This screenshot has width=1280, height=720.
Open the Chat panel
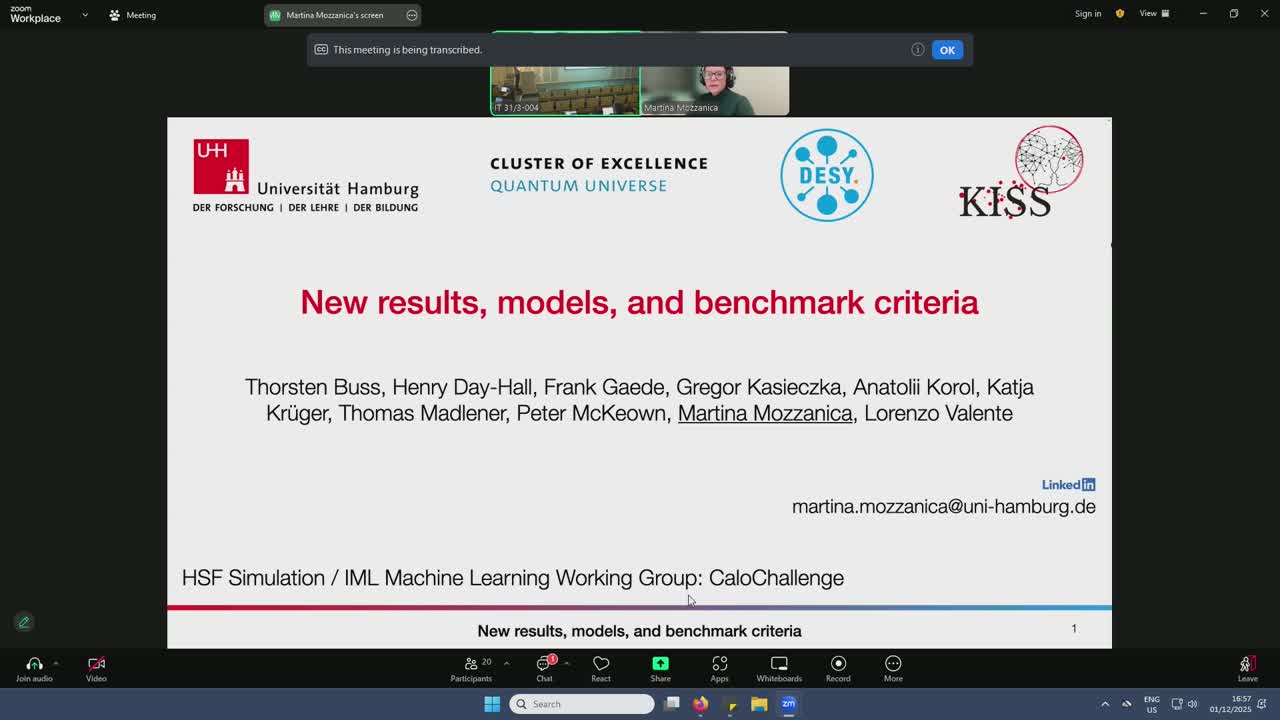point(544,664)
